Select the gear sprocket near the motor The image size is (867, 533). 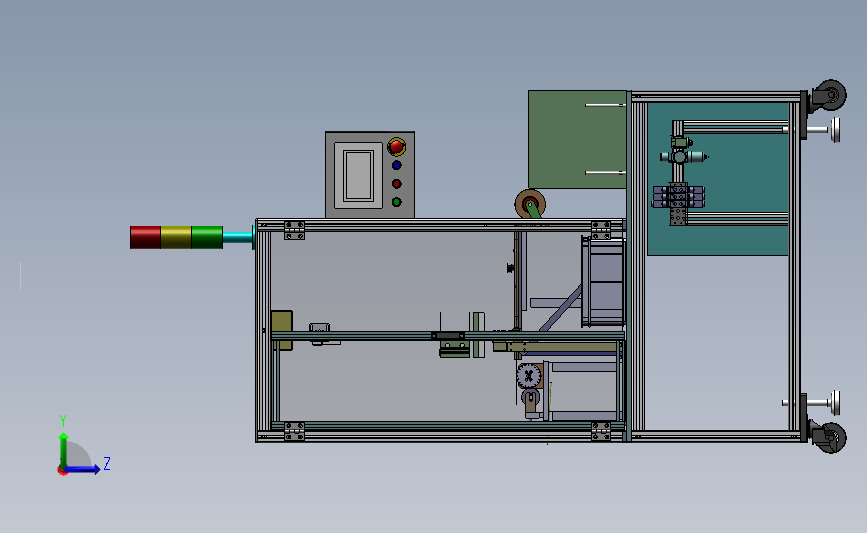529,377
